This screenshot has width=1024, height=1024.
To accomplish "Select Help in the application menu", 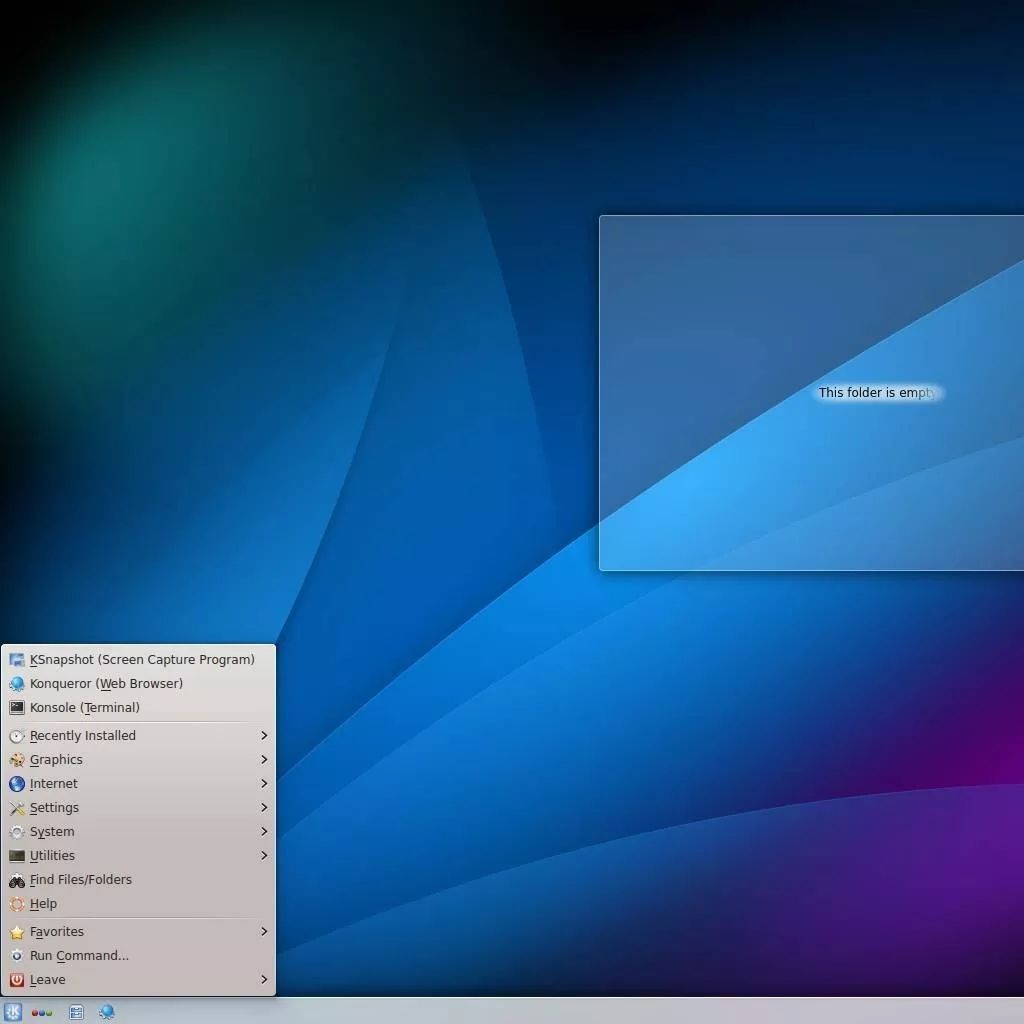I will pyautogui.click(x=43, y=904).
